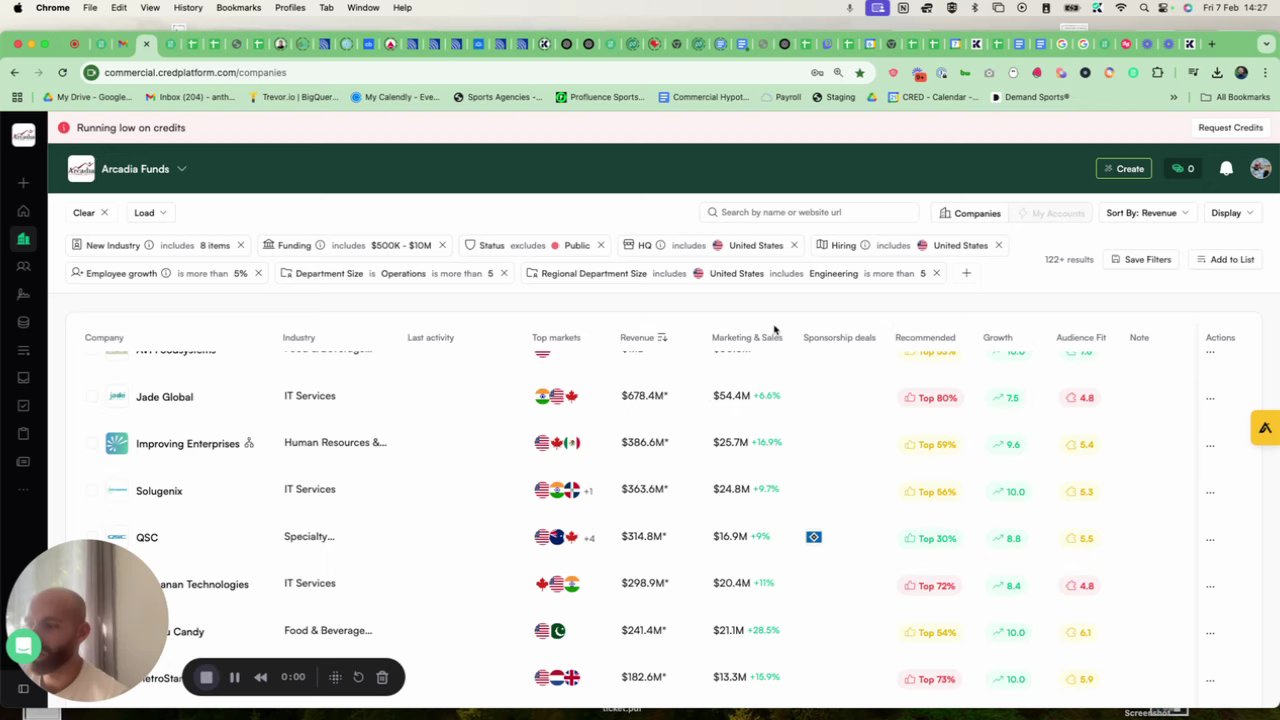The image size is (1280, 720).
Task: Tick the Solugenix row checkbox
Action: [x=92, y=490]
